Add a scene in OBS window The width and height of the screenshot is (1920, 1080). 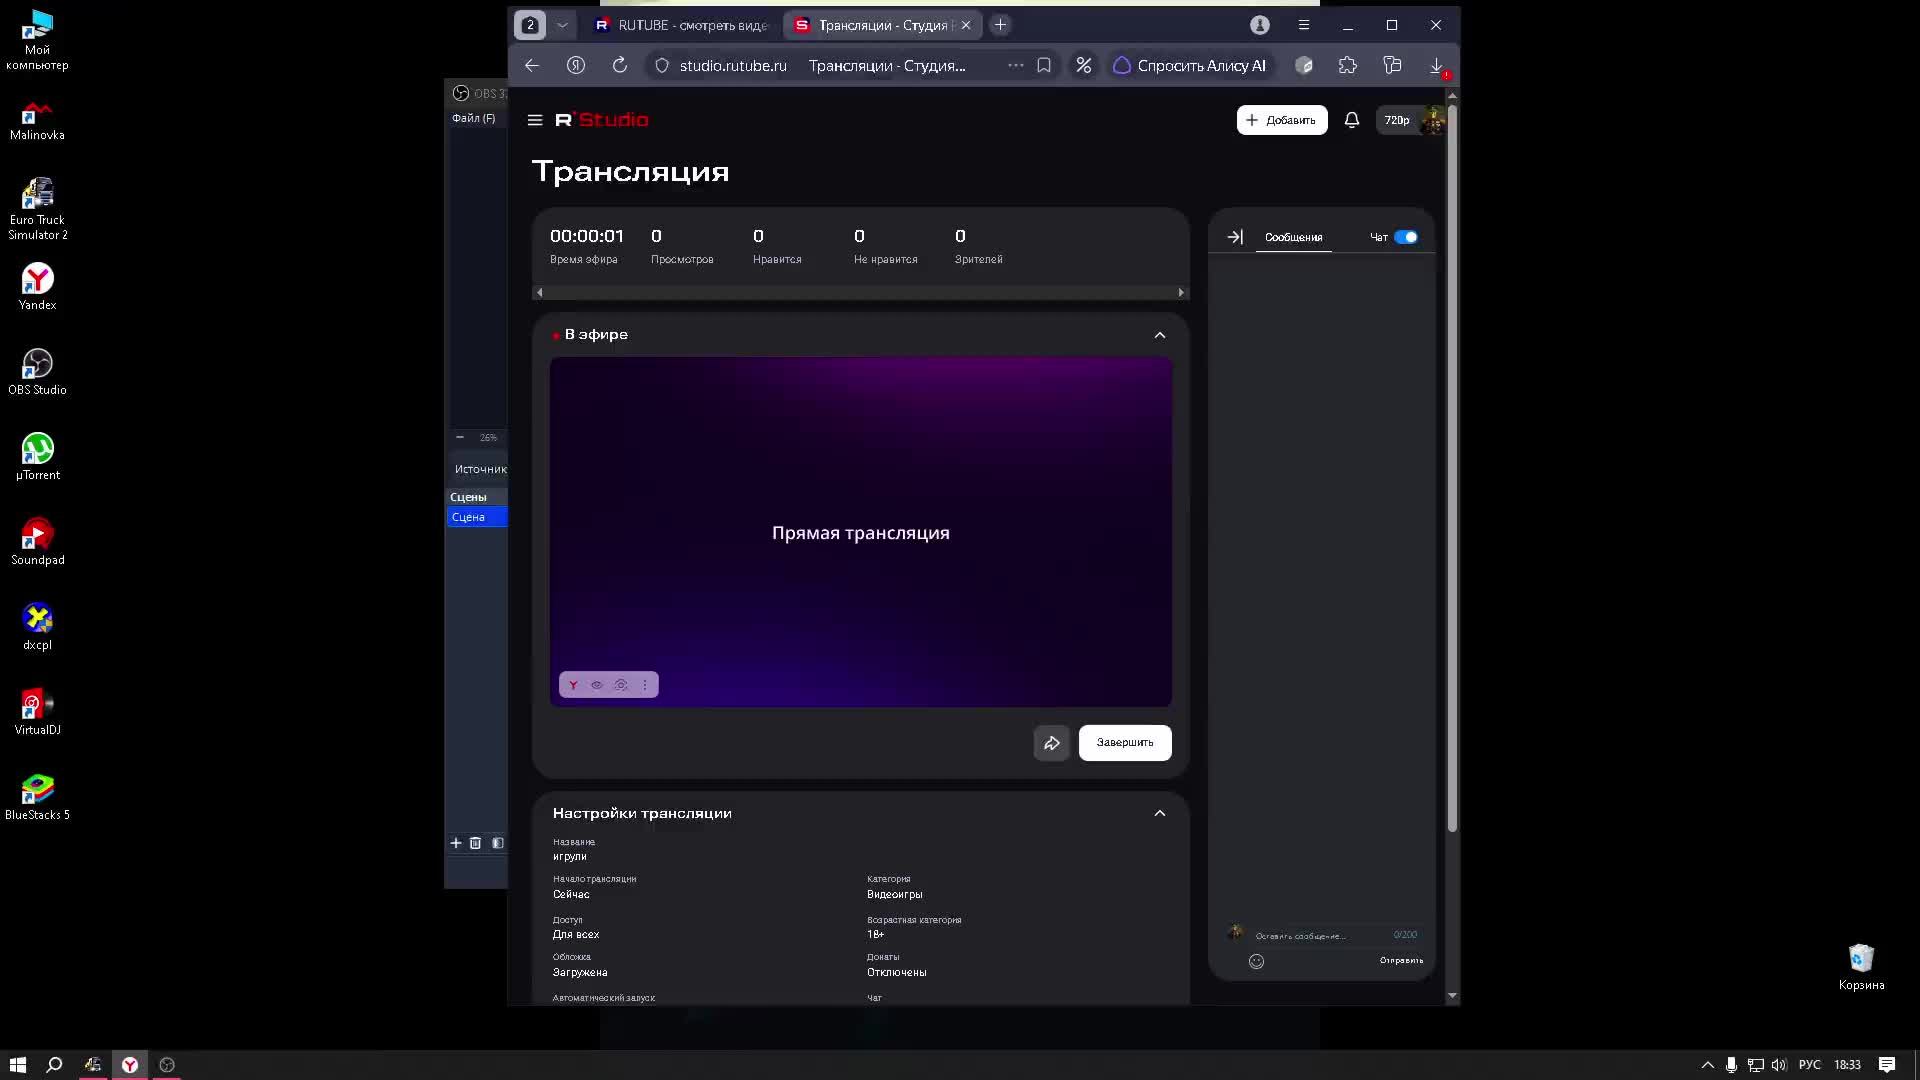[x=456, y=843]
